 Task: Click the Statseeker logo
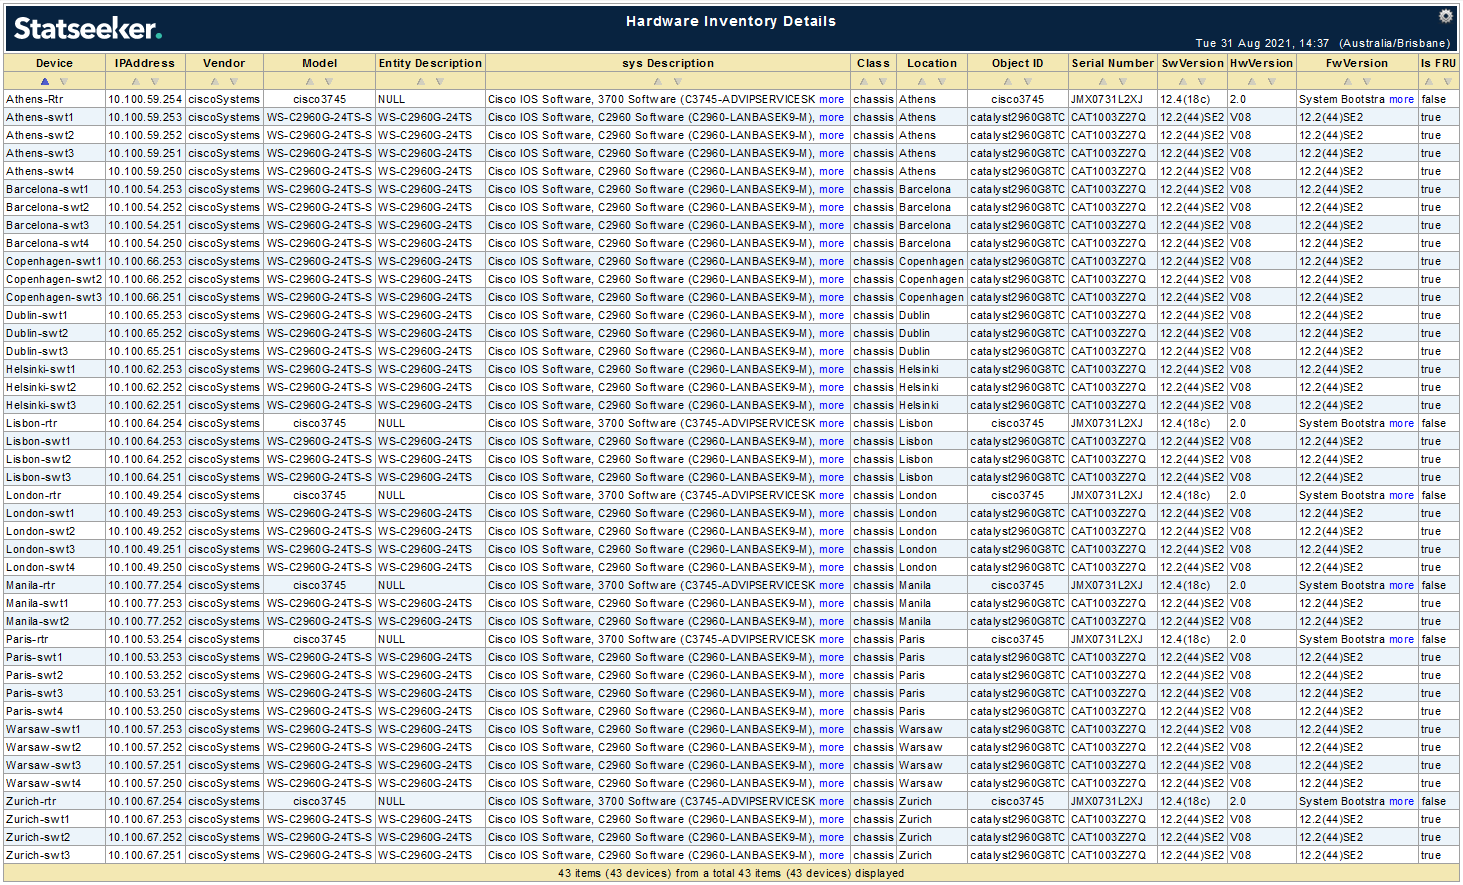pos(87,29)
